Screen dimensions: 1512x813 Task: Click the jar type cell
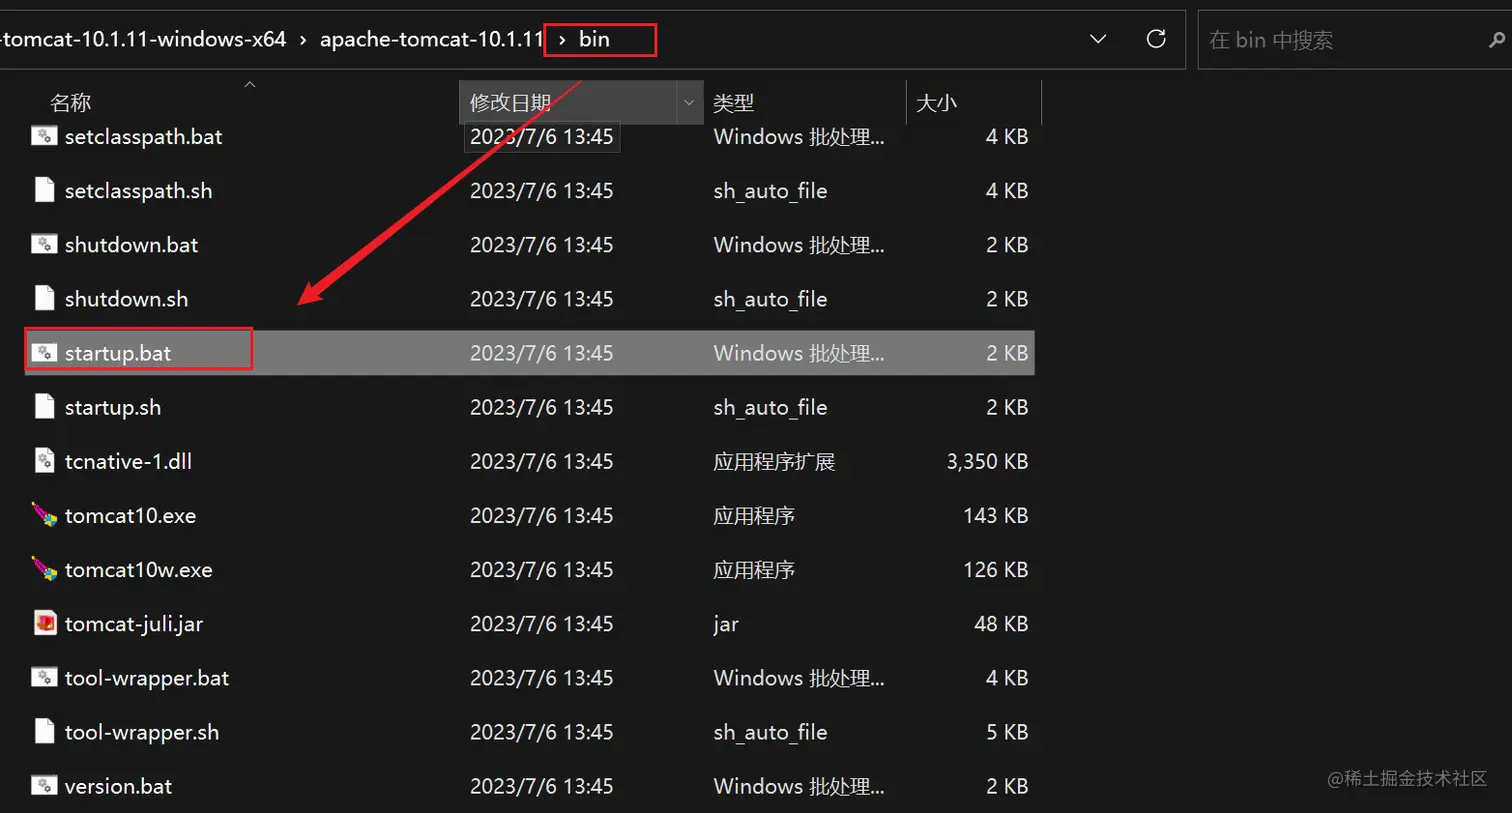726,624
